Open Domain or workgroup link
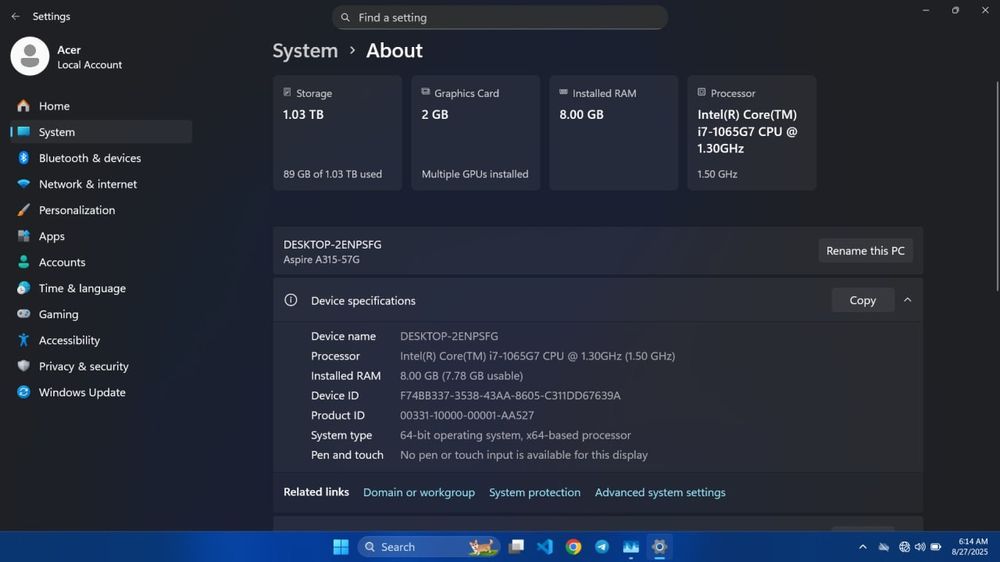The height and width of the screenshot is (562, 1000). [x=419, y=492]
